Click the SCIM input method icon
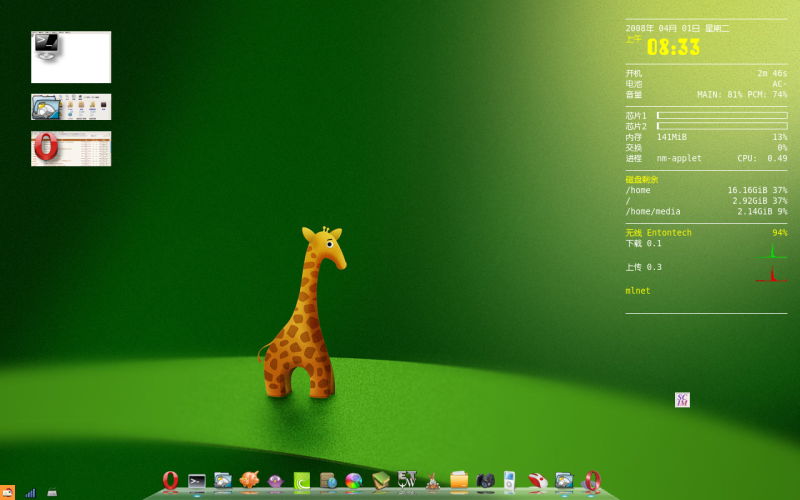 682,399
